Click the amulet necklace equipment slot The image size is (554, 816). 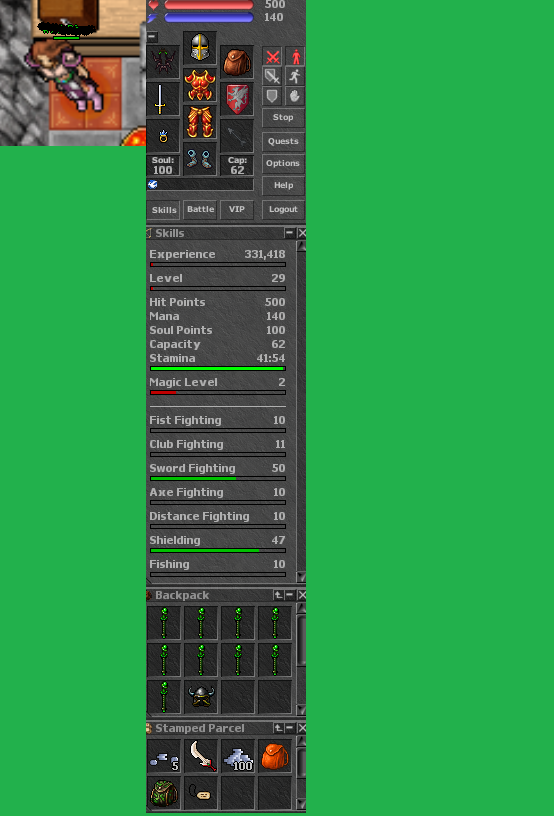[163, 62]
